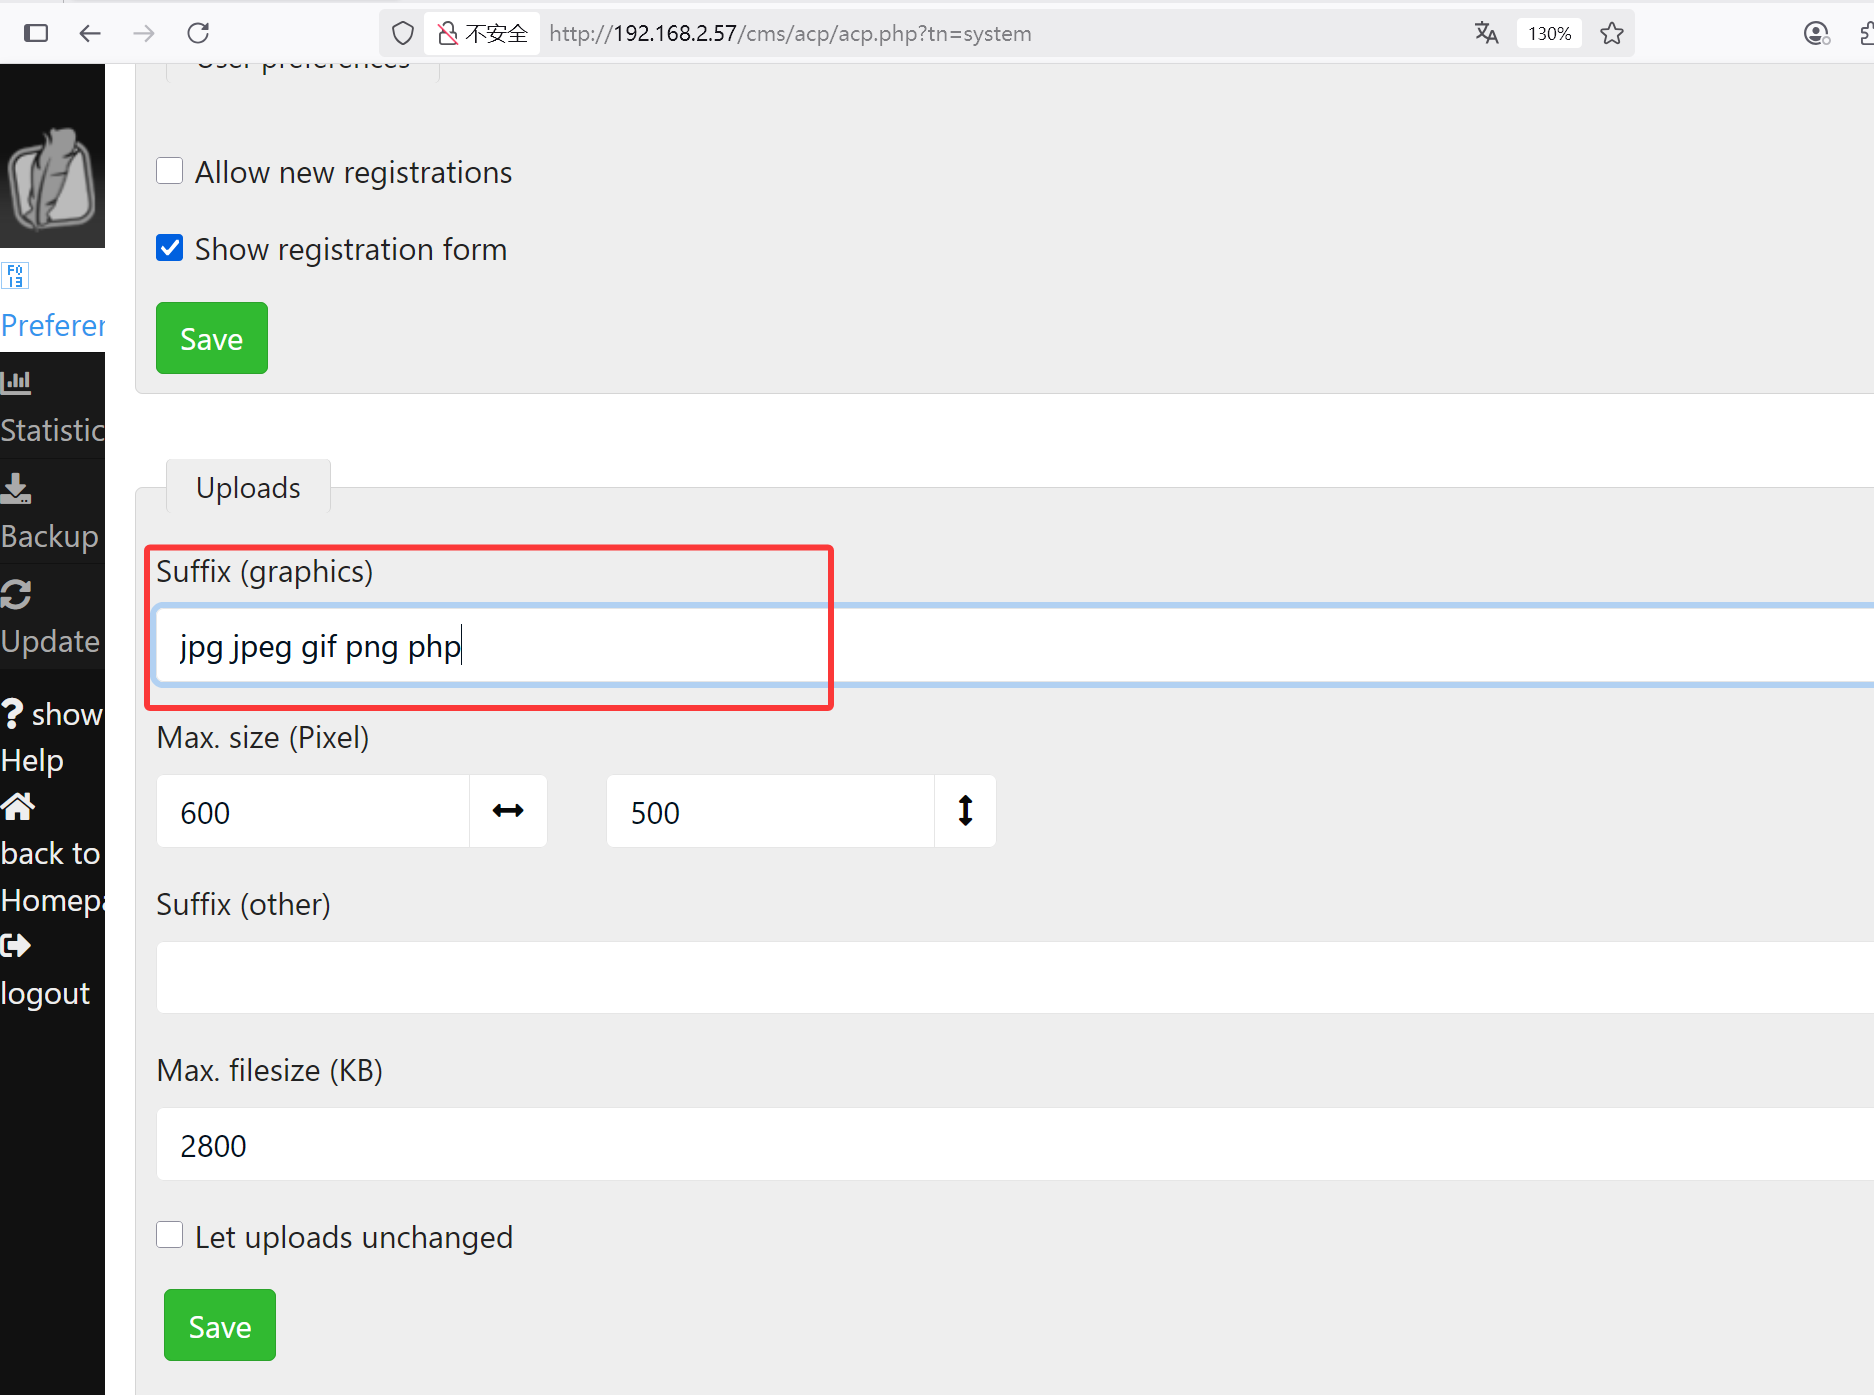1874x1395 pixels.
Task: Click the translate page icon
Action: point(1486,33)
